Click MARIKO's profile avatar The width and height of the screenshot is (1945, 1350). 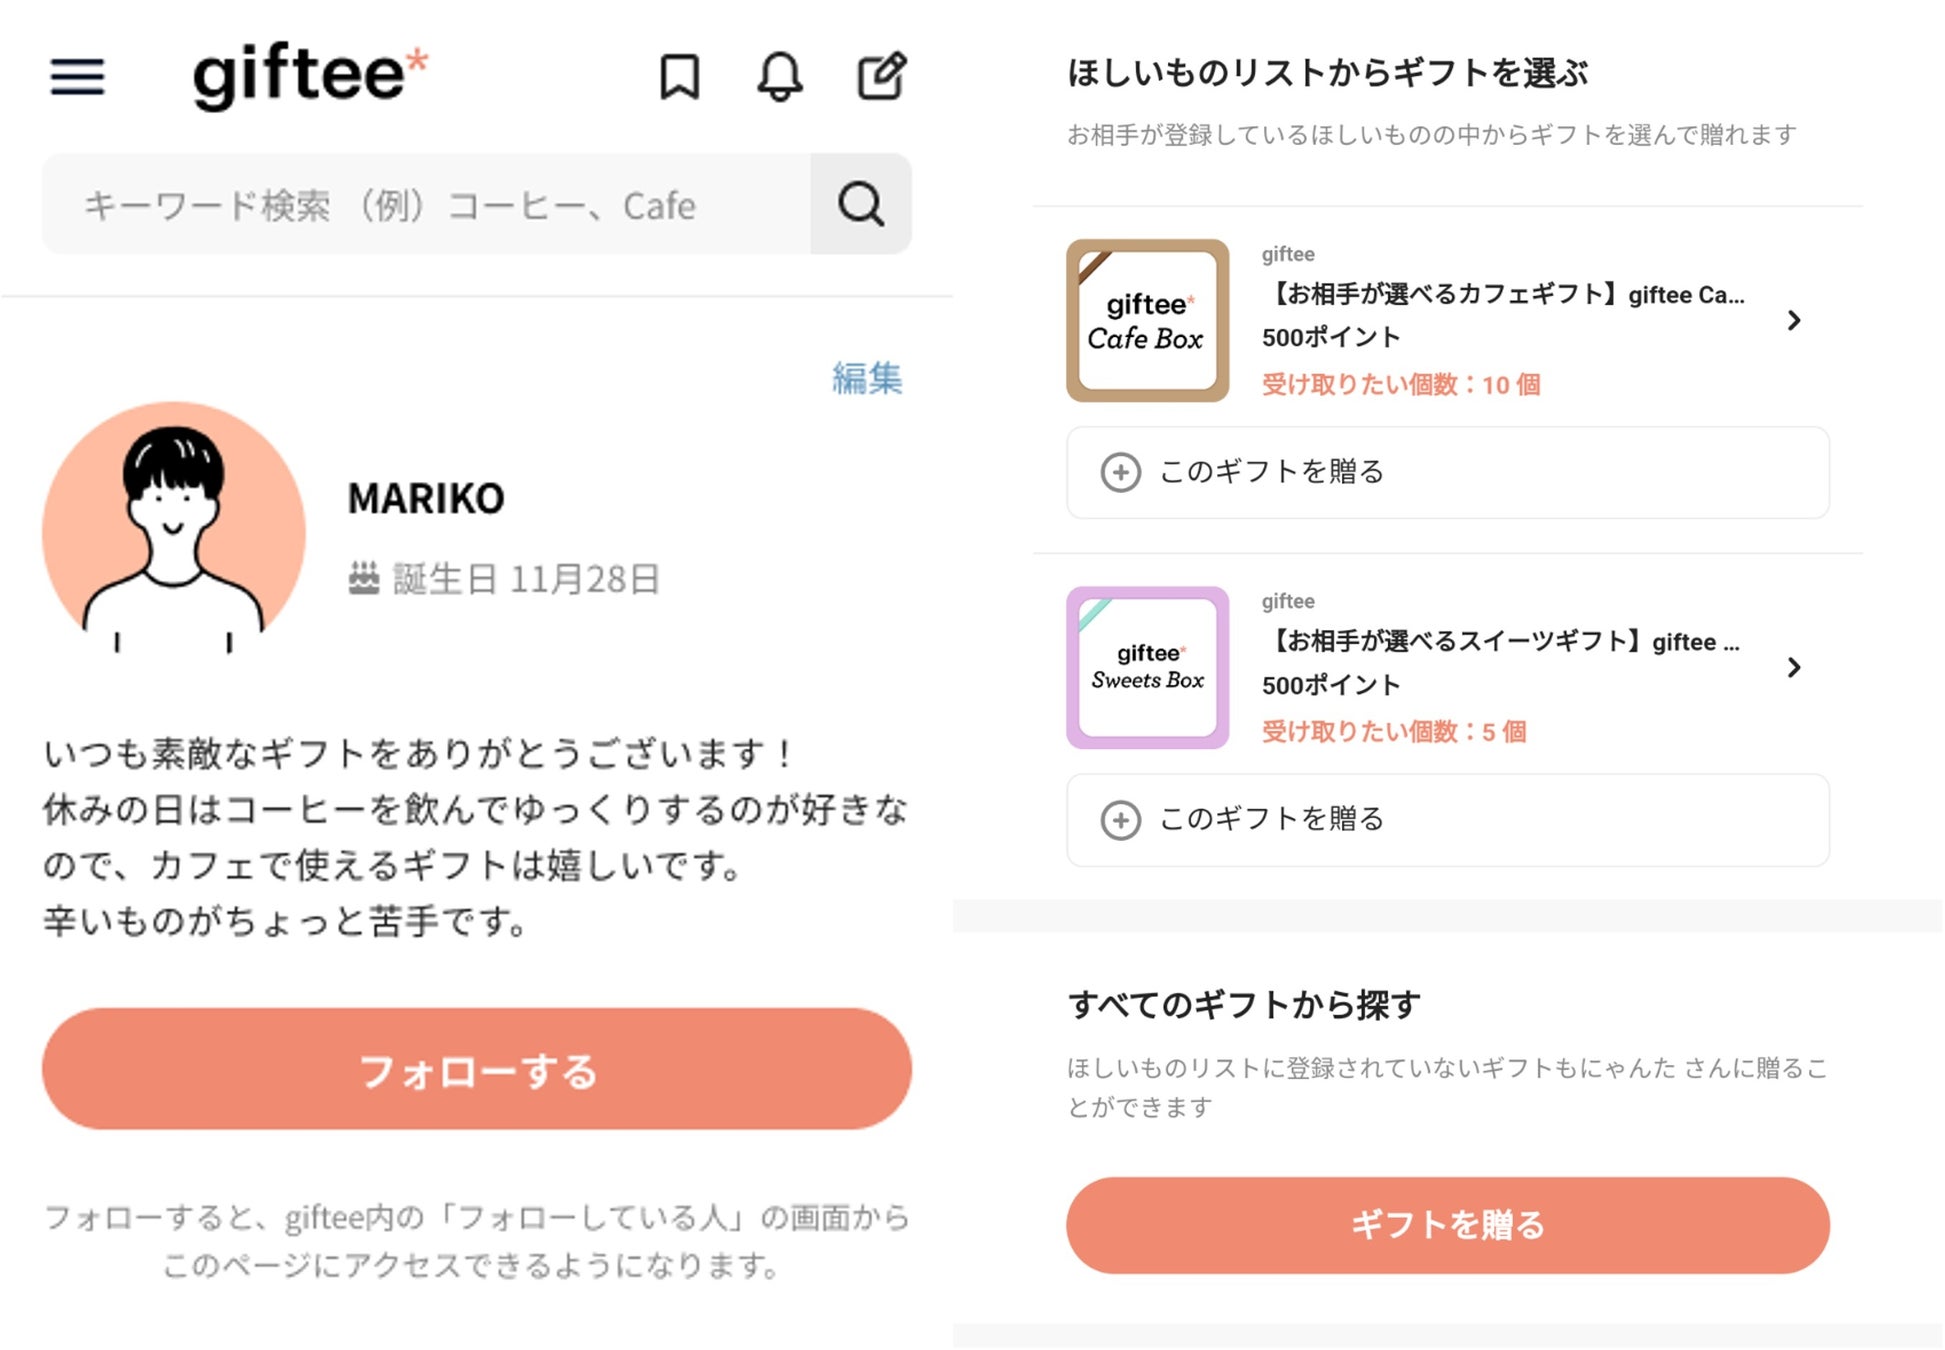(174, 530)
